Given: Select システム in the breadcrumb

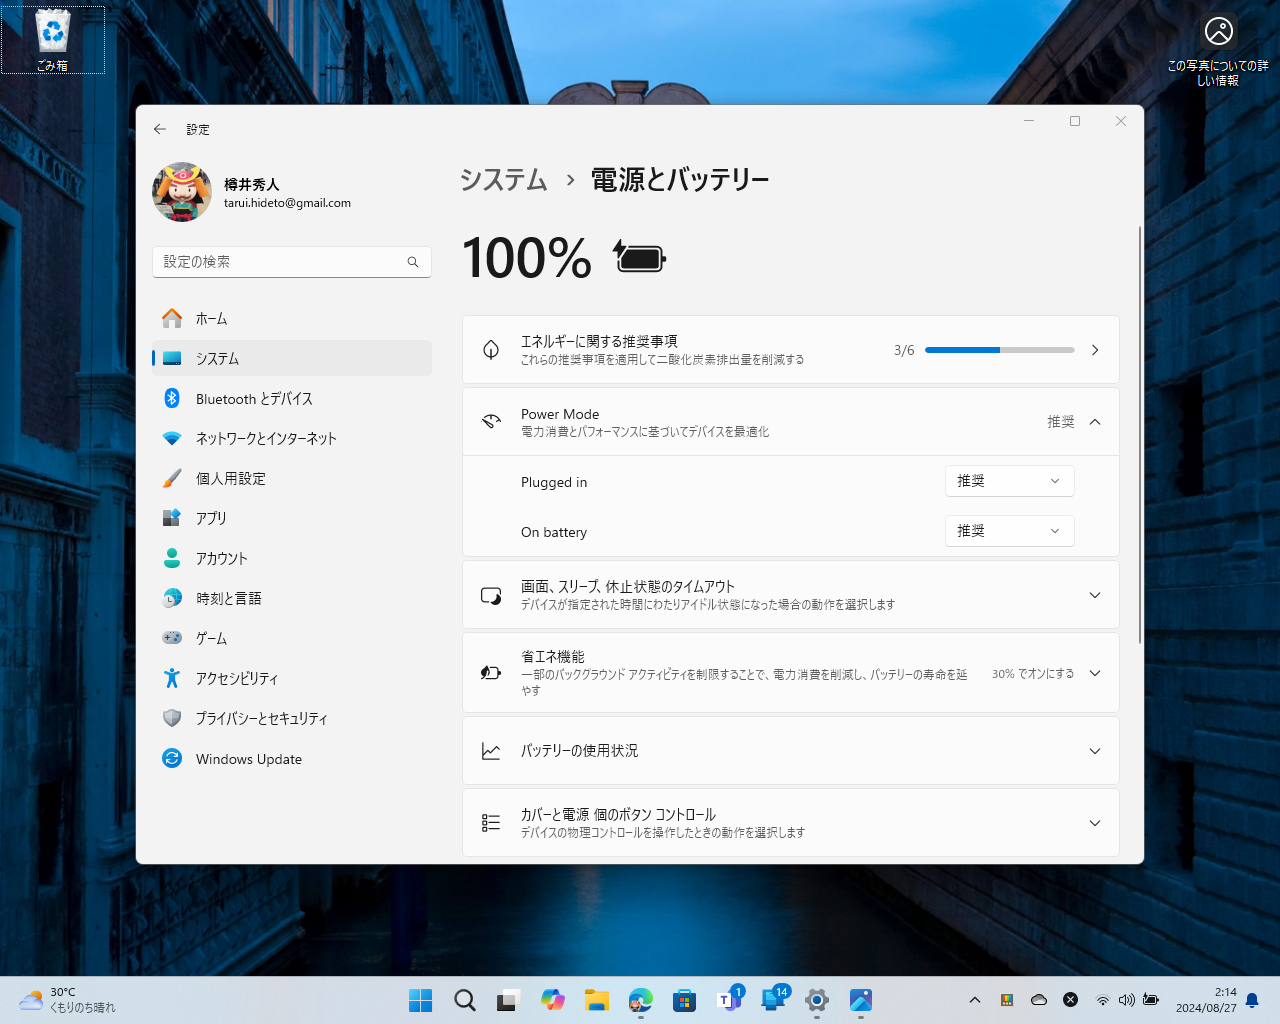Looking at the screenshot, I should 503,181.
